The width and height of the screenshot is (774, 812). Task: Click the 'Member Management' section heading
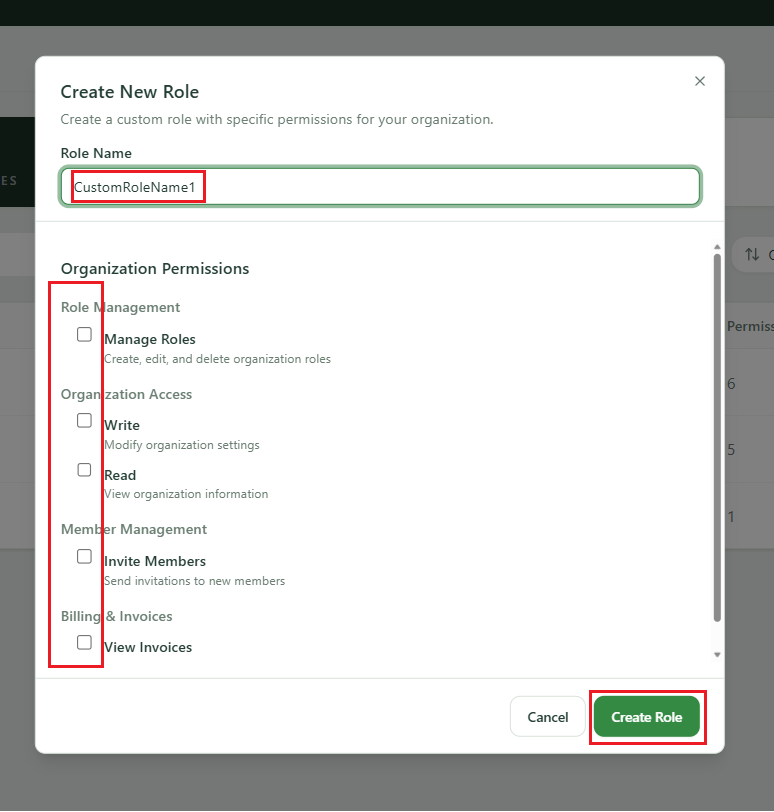coord(134,529)
